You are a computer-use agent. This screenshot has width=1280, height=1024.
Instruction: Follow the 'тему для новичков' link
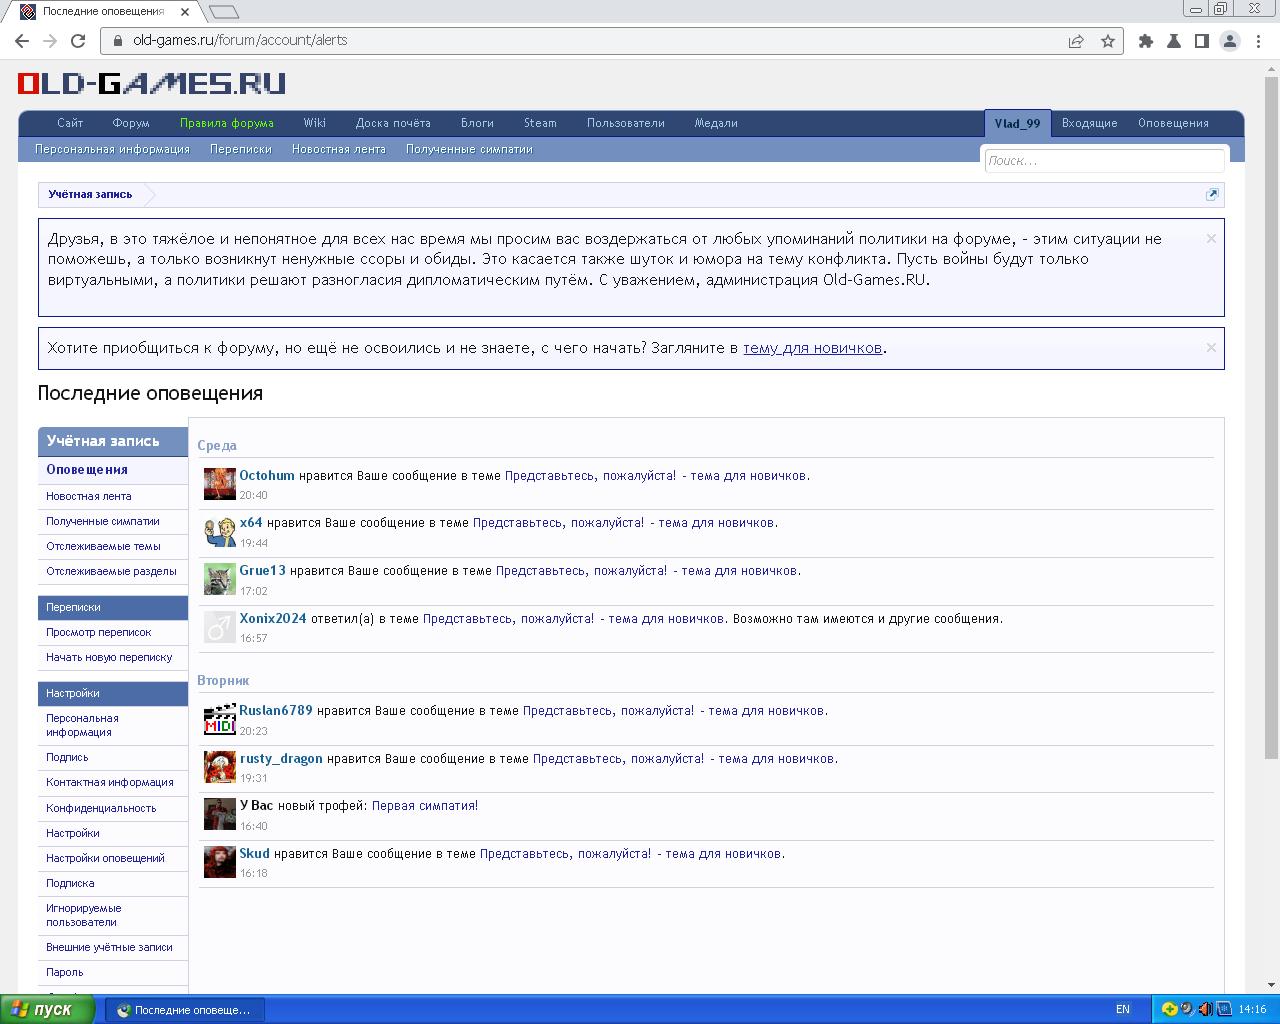click(x=812, y=348)
